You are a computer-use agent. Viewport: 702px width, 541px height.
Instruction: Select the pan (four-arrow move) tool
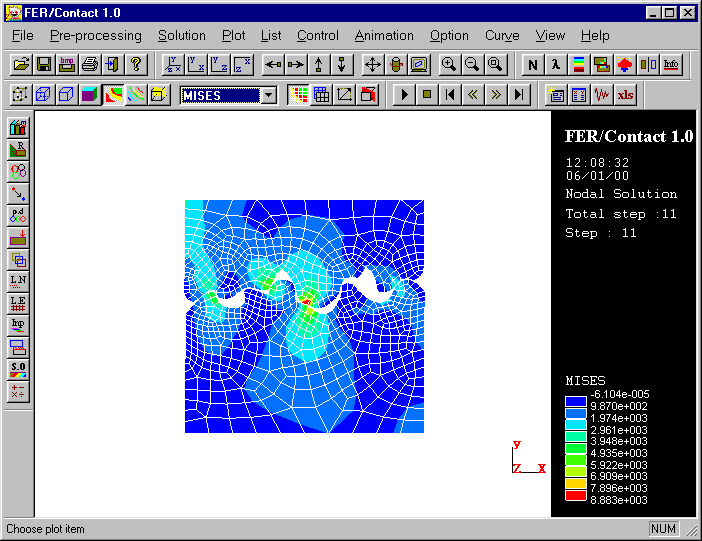[372, 64]
